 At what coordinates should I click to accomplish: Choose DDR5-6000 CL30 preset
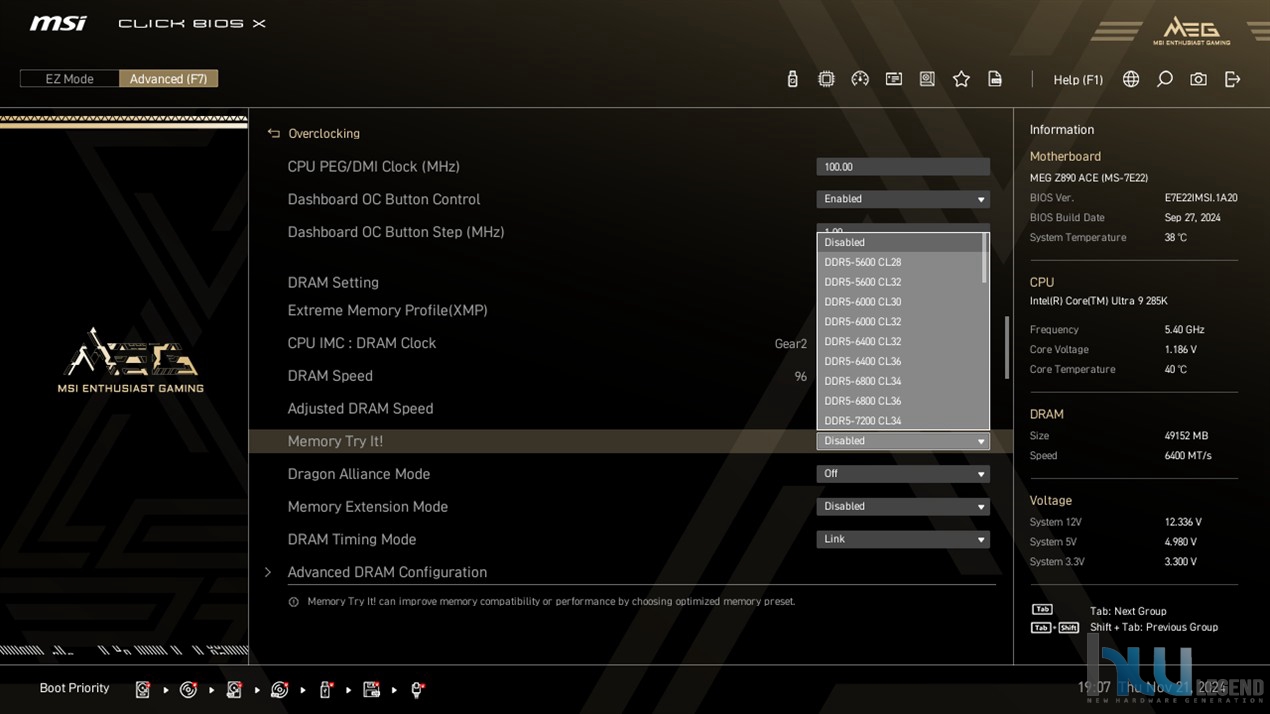[x=900, y=302]
